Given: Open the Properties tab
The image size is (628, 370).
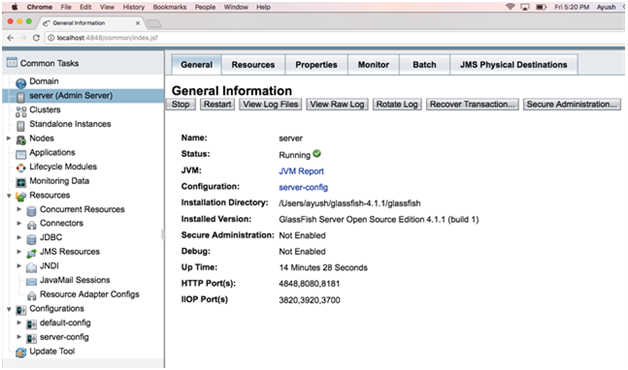Looking at the screenshot, I should point(316,65).
